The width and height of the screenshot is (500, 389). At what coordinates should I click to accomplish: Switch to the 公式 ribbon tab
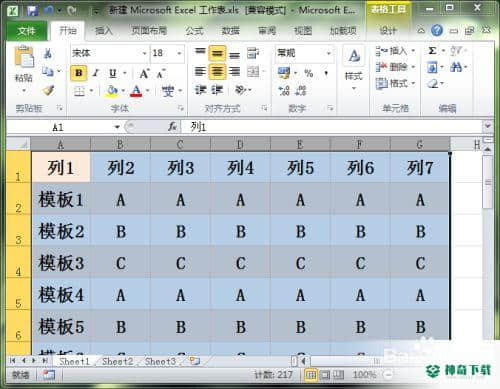point(194,31)
